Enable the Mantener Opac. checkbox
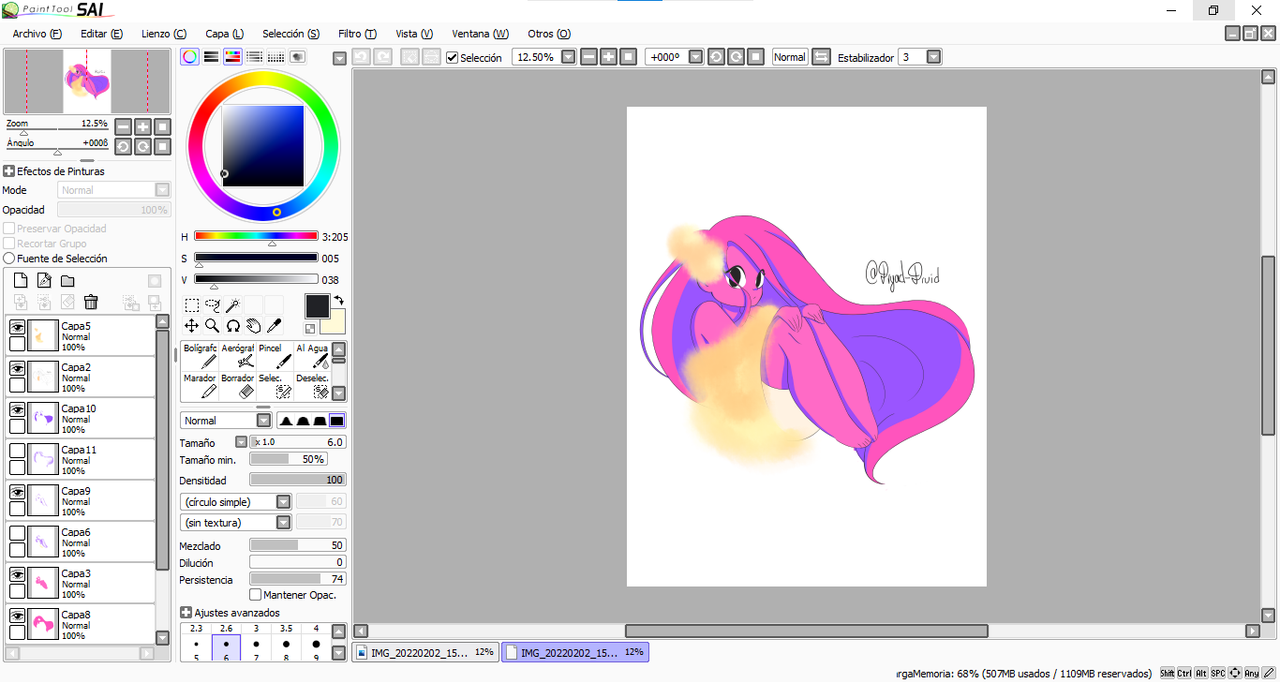The image size is (1280, 682). tap(255, 595)
